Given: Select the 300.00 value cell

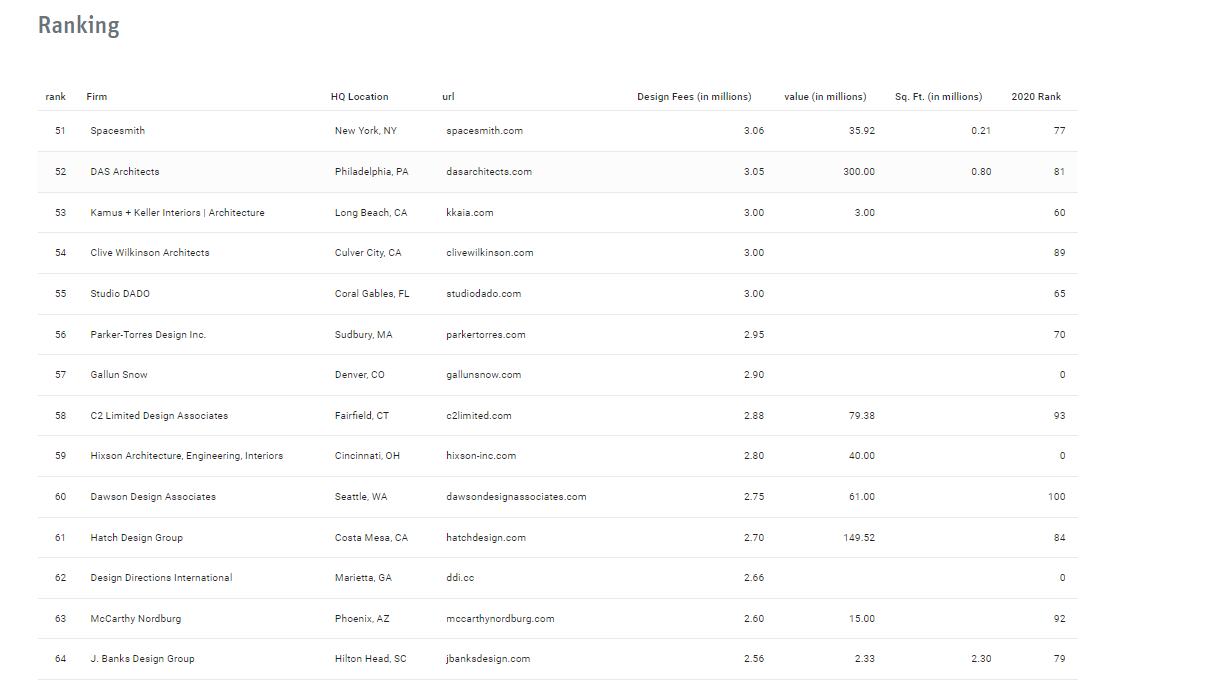Looking at the screenshot, I should (859, 172).
